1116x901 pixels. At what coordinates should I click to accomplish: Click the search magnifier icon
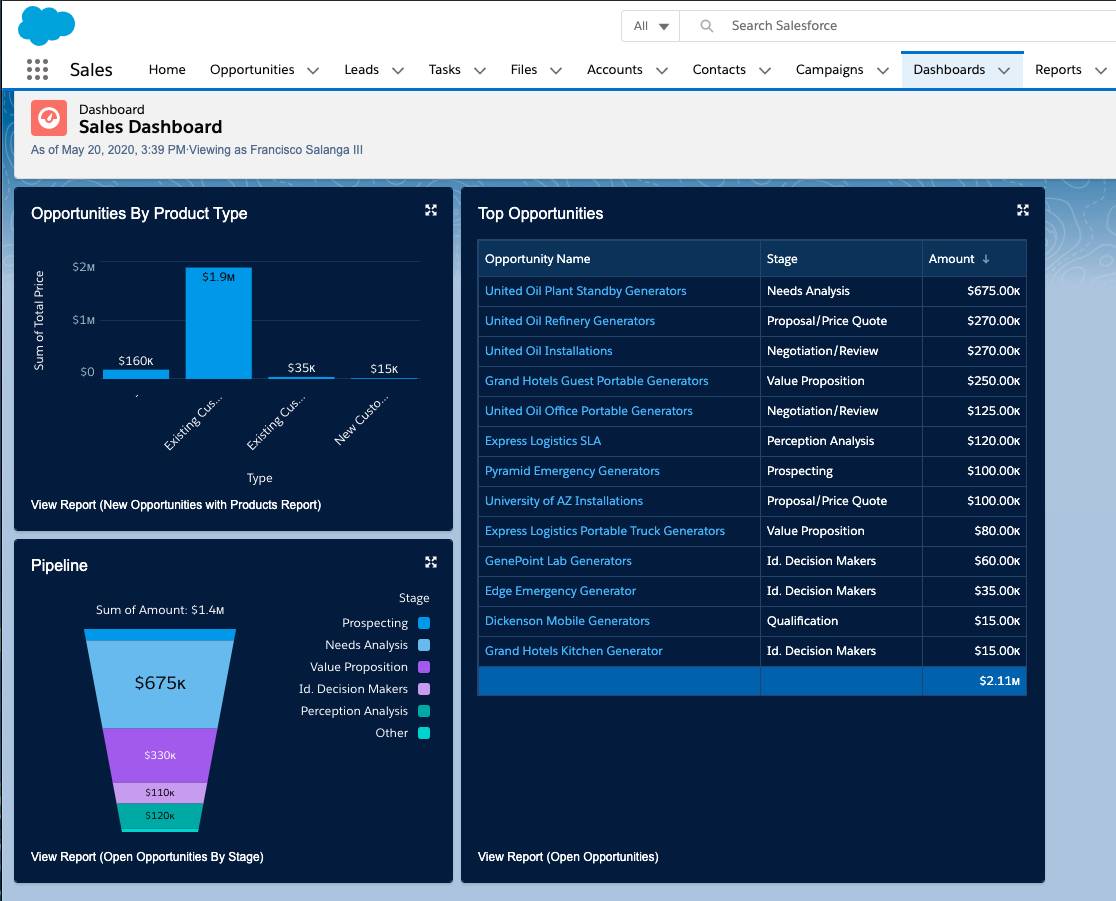[x=706, y=26]
